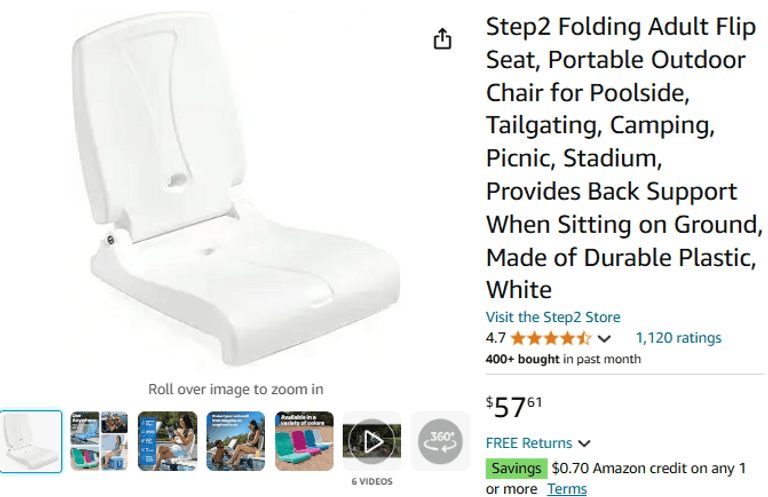Screen dimensions: 768x497
Task: Click the share icon above the product image
Action: coord(442,39)
